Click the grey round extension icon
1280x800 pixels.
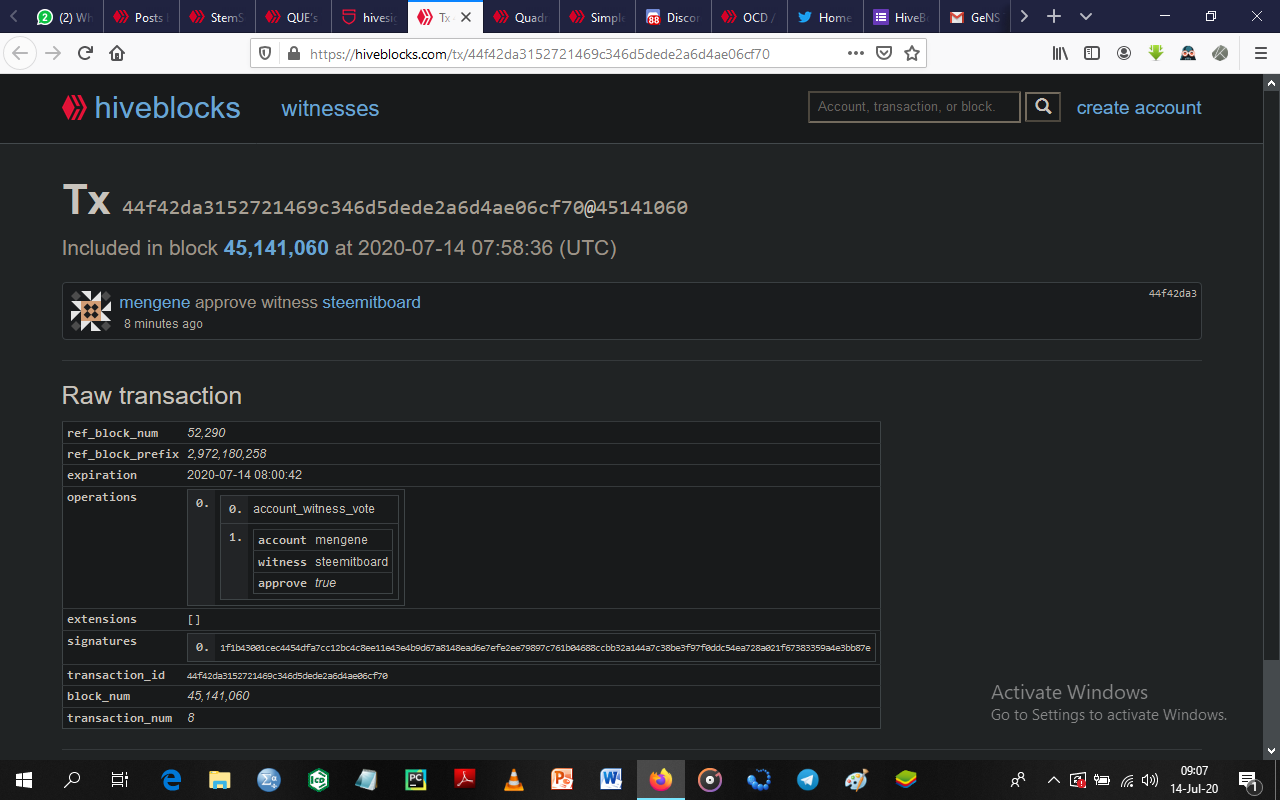(1220, 53)
